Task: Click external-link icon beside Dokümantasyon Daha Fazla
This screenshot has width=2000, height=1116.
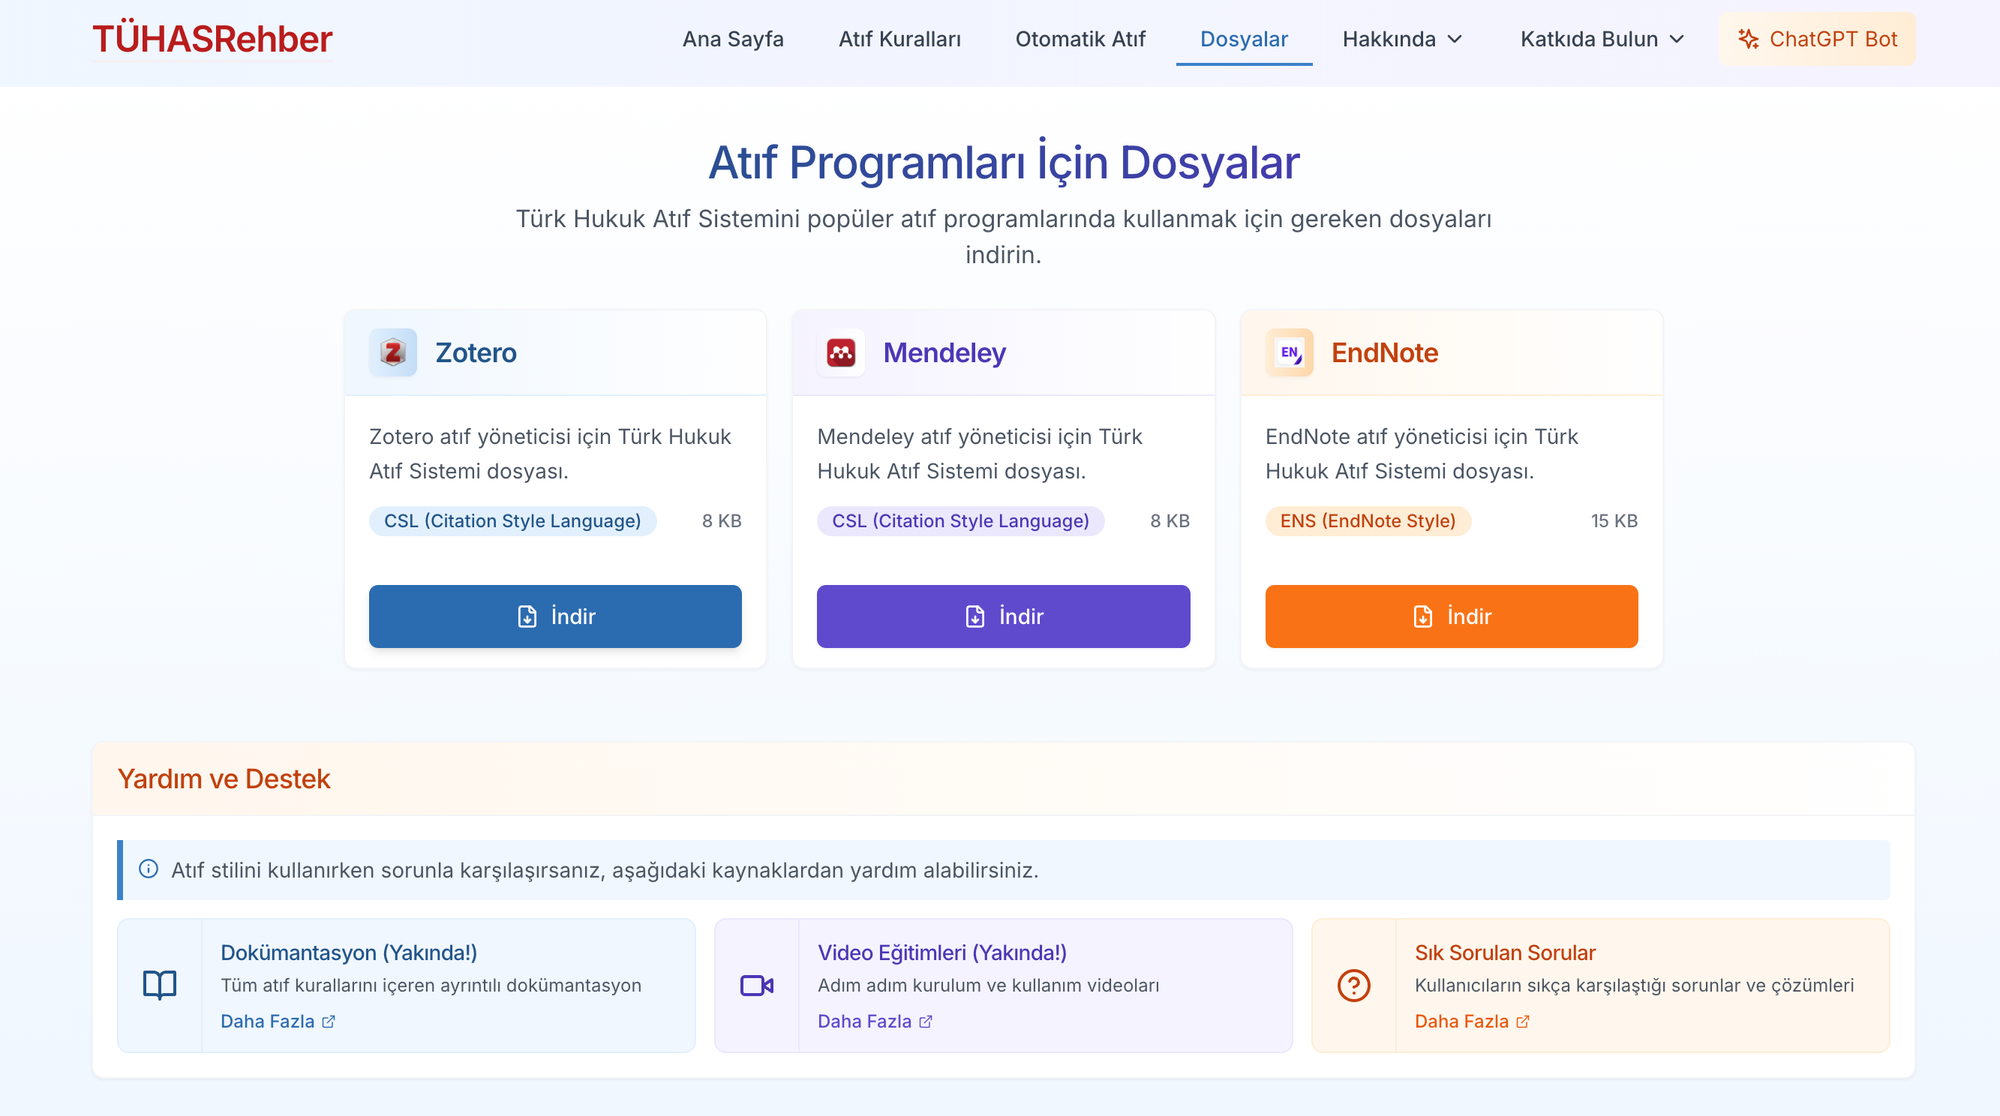Action: pyautogui.click(x=328, y=1021)
